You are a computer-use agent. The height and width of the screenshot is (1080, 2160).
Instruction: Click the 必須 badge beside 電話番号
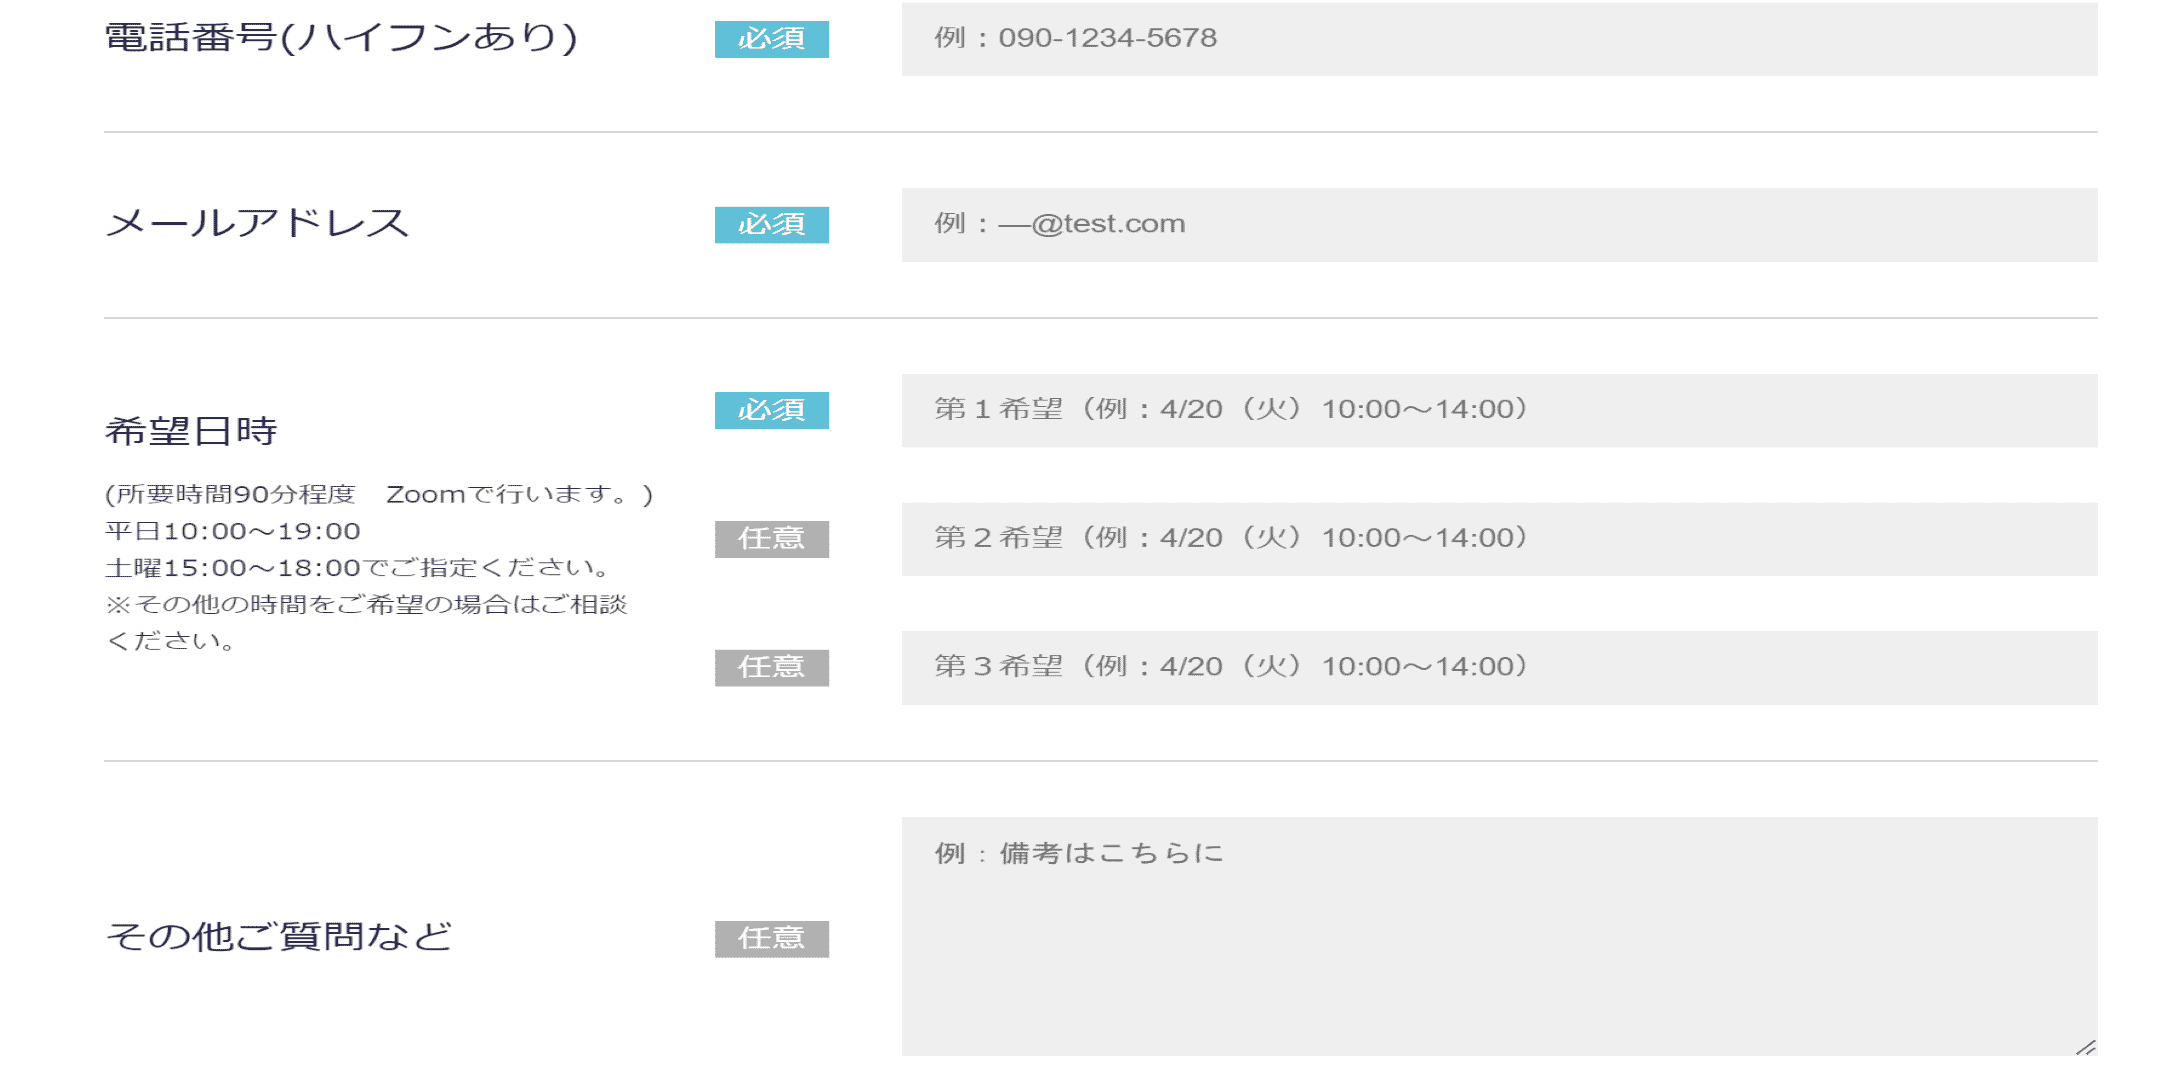771,39
